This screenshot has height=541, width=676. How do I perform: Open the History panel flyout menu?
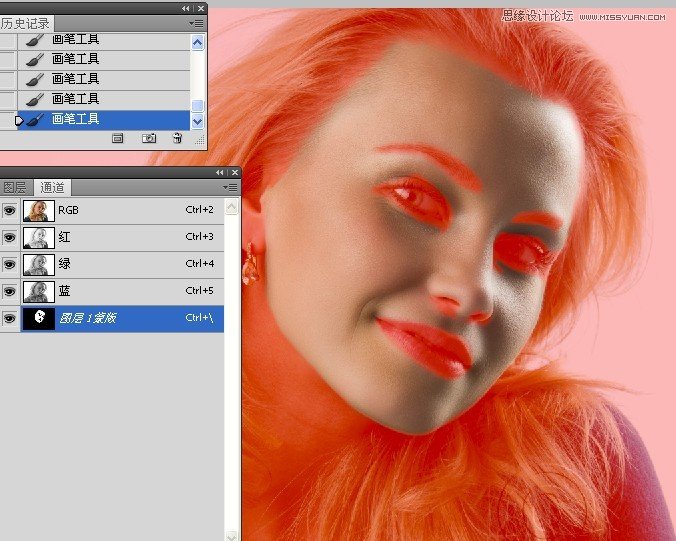pos(196,24)
